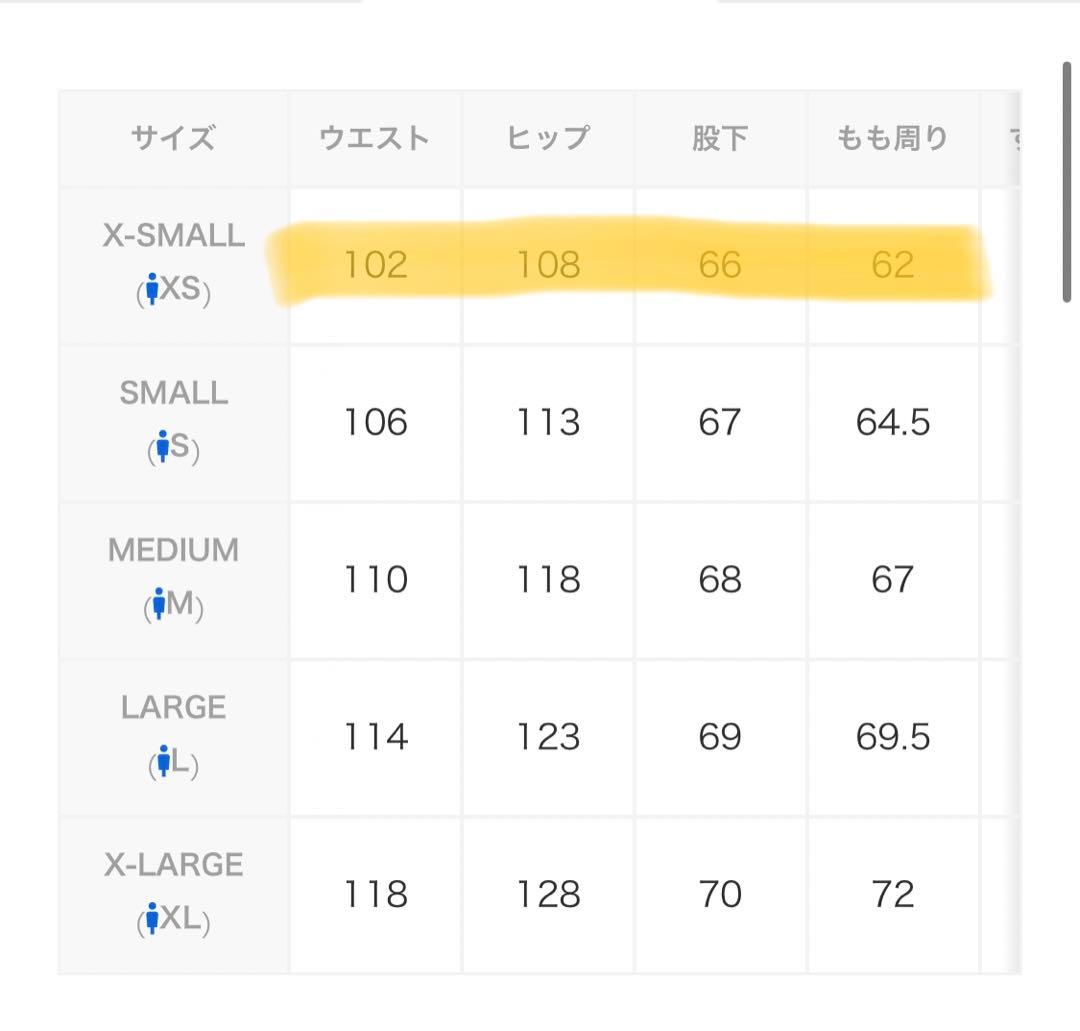Screen dimensions: 1080x1031
Task: Click the blue person icon beside S
Action: [160, 448]
